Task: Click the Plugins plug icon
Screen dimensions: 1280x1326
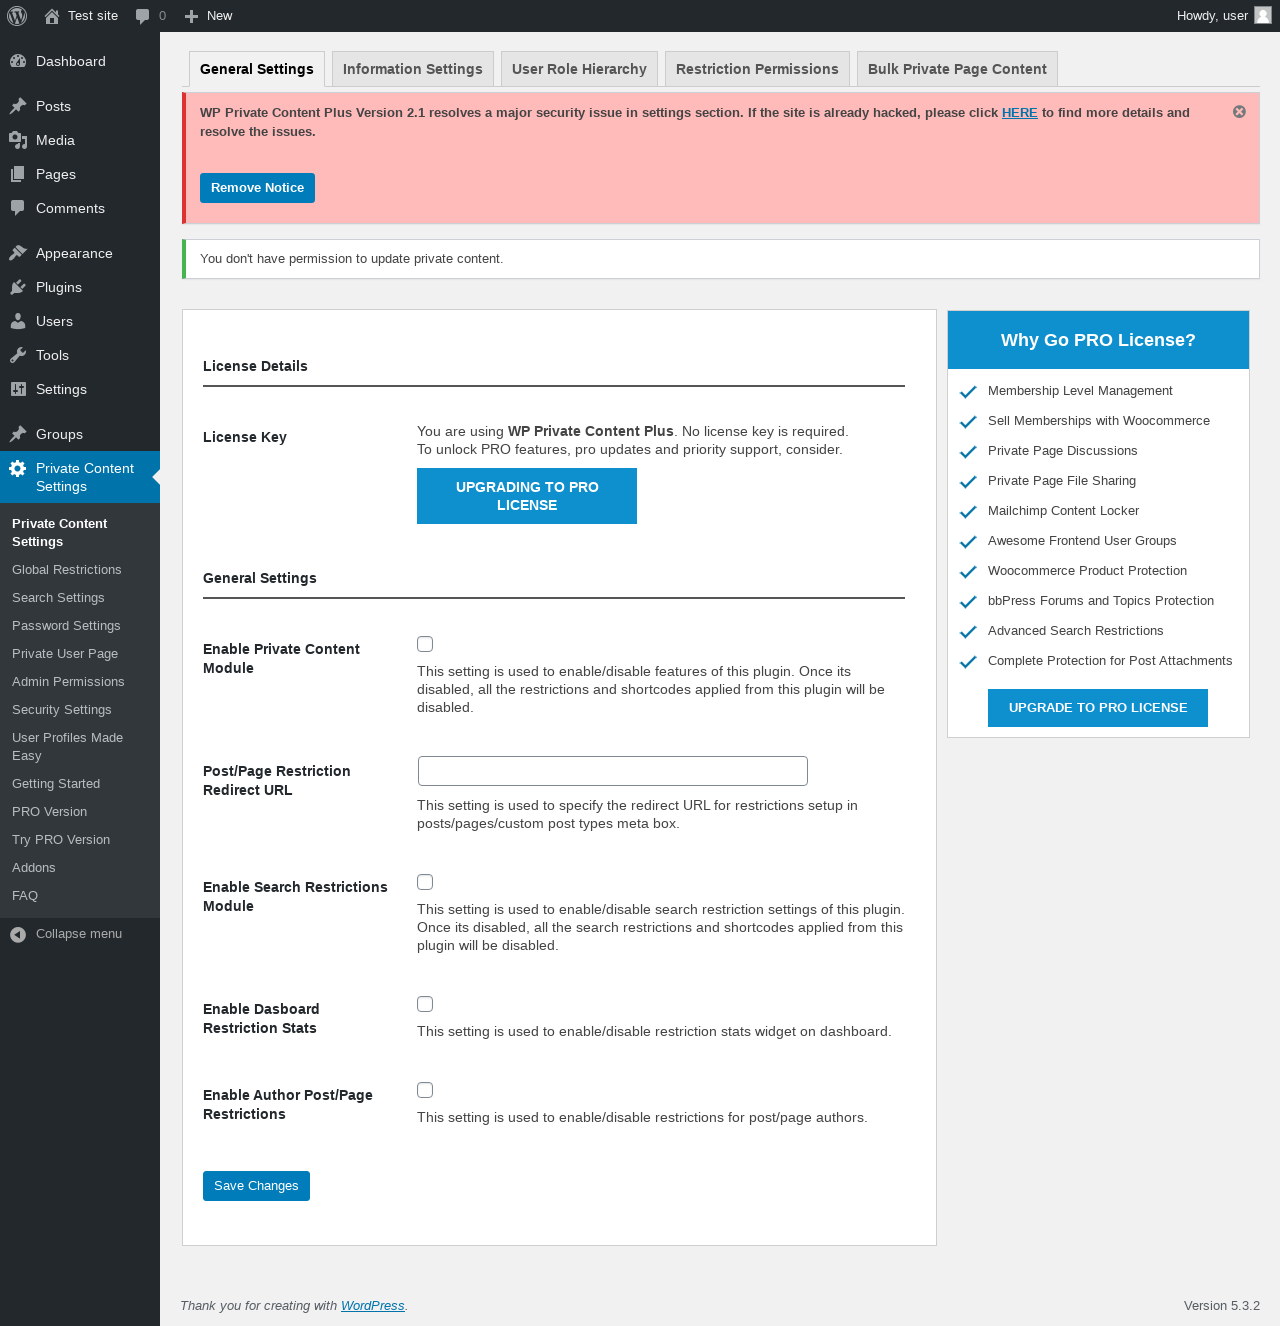Action: 18,287
